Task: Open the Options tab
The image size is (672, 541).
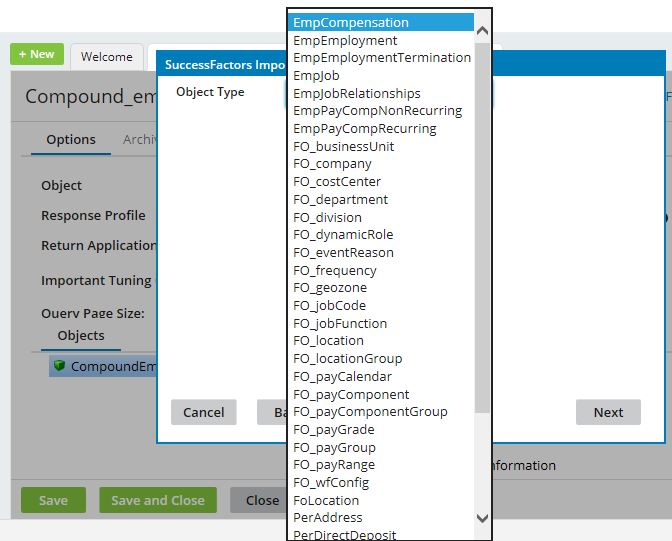Action: coord(71,140)
